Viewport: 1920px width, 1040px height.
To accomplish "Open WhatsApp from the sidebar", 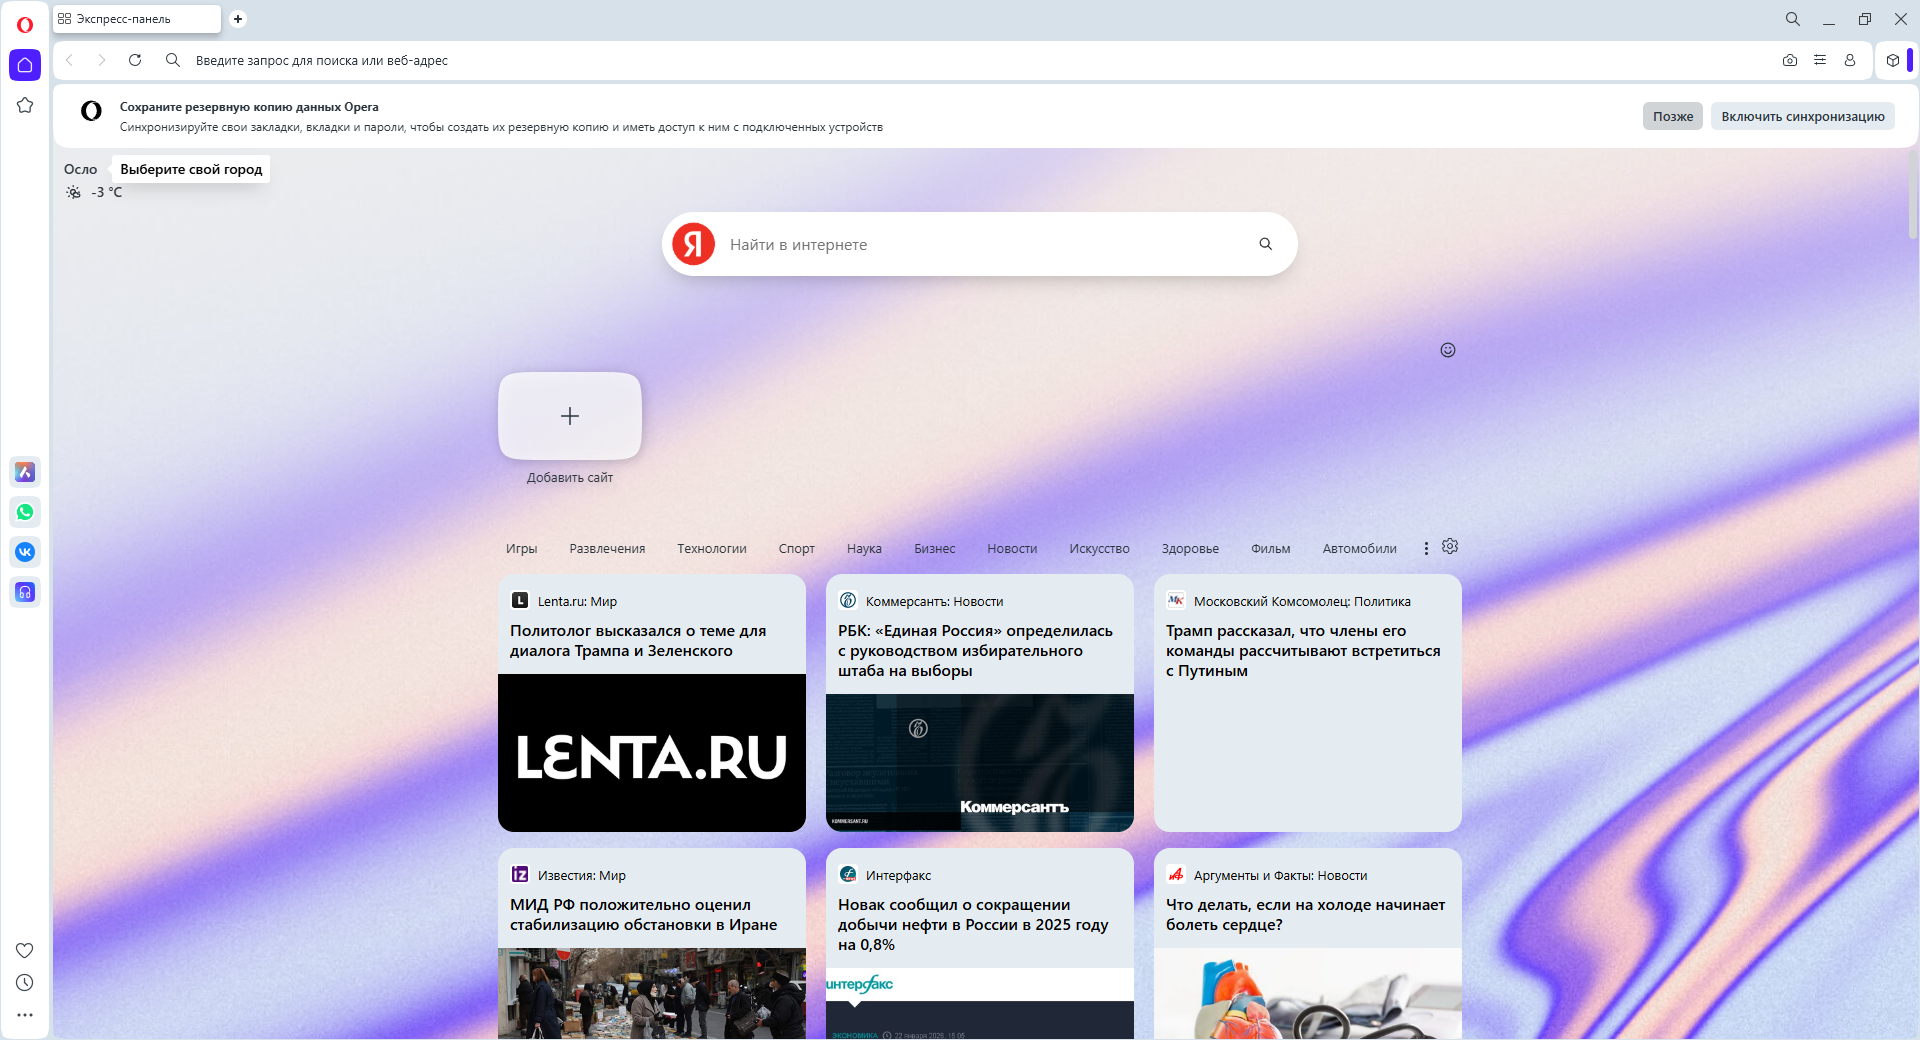I will [x=25, y=512].
